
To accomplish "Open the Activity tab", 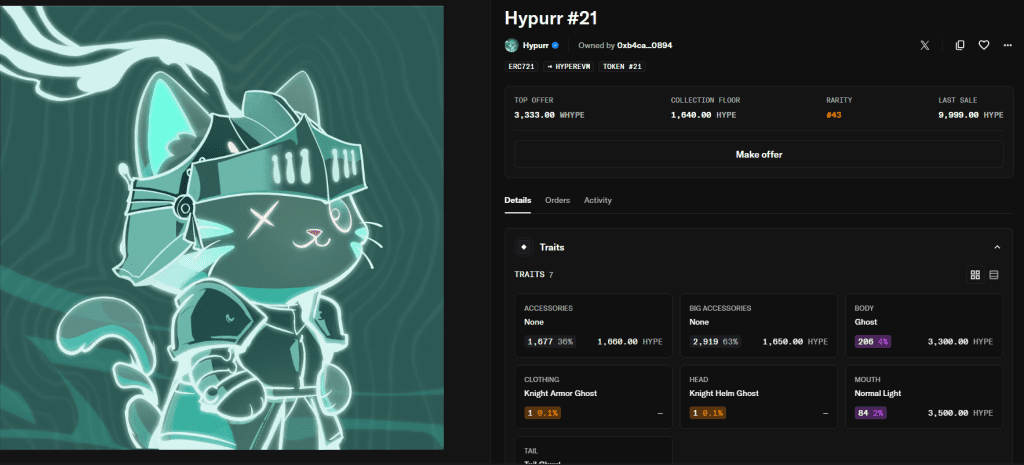I will click(x=598, y=200).
